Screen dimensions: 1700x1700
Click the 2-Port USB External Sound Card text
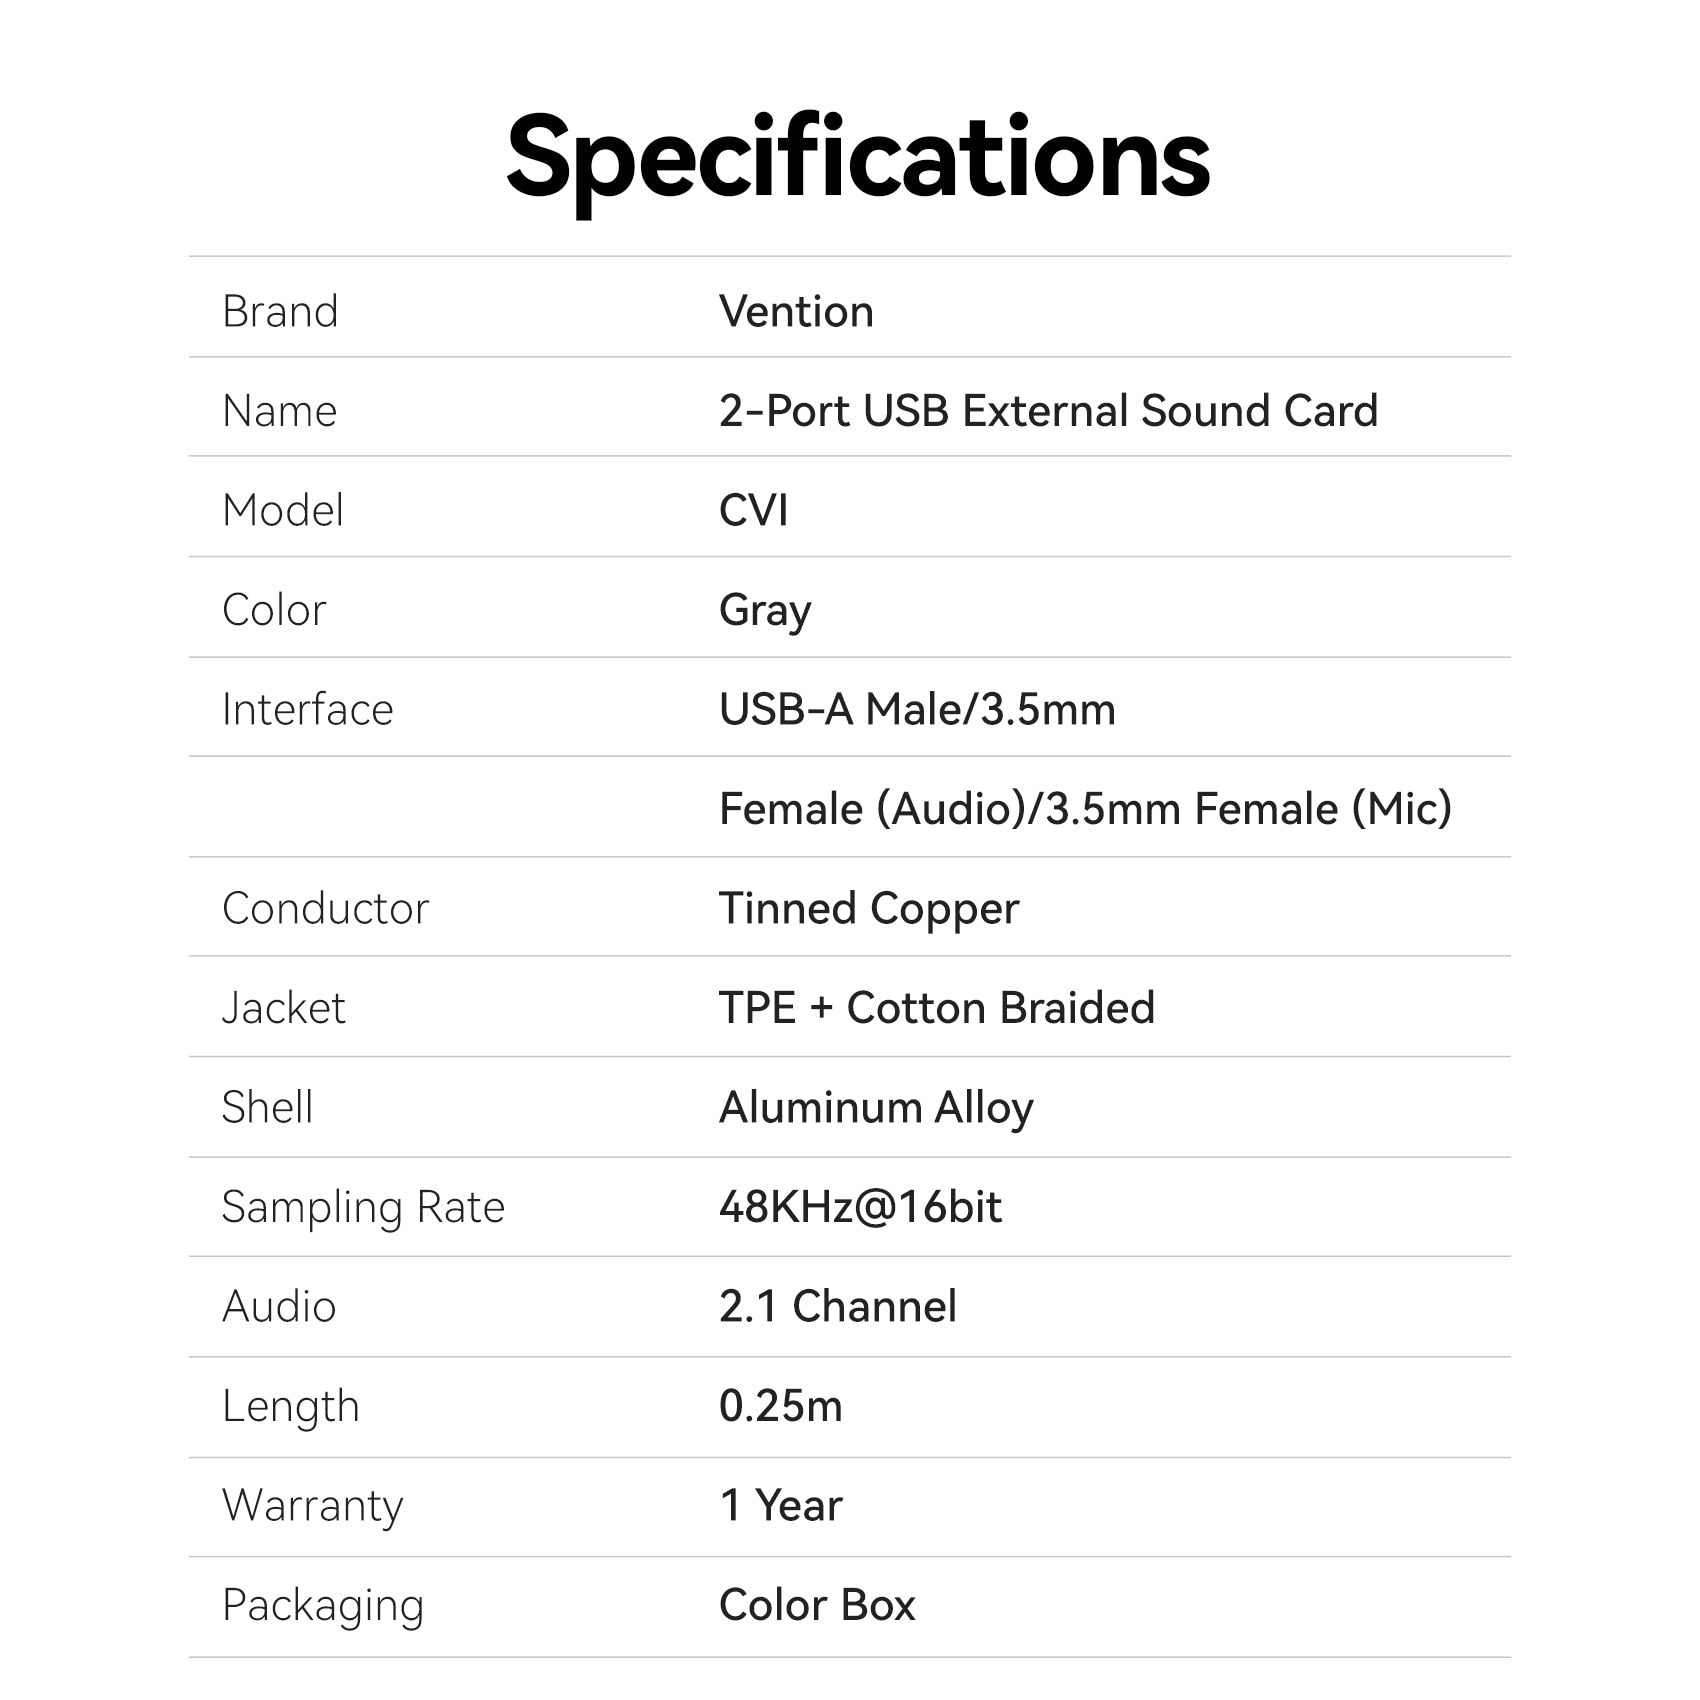[x=1048, y=410]
